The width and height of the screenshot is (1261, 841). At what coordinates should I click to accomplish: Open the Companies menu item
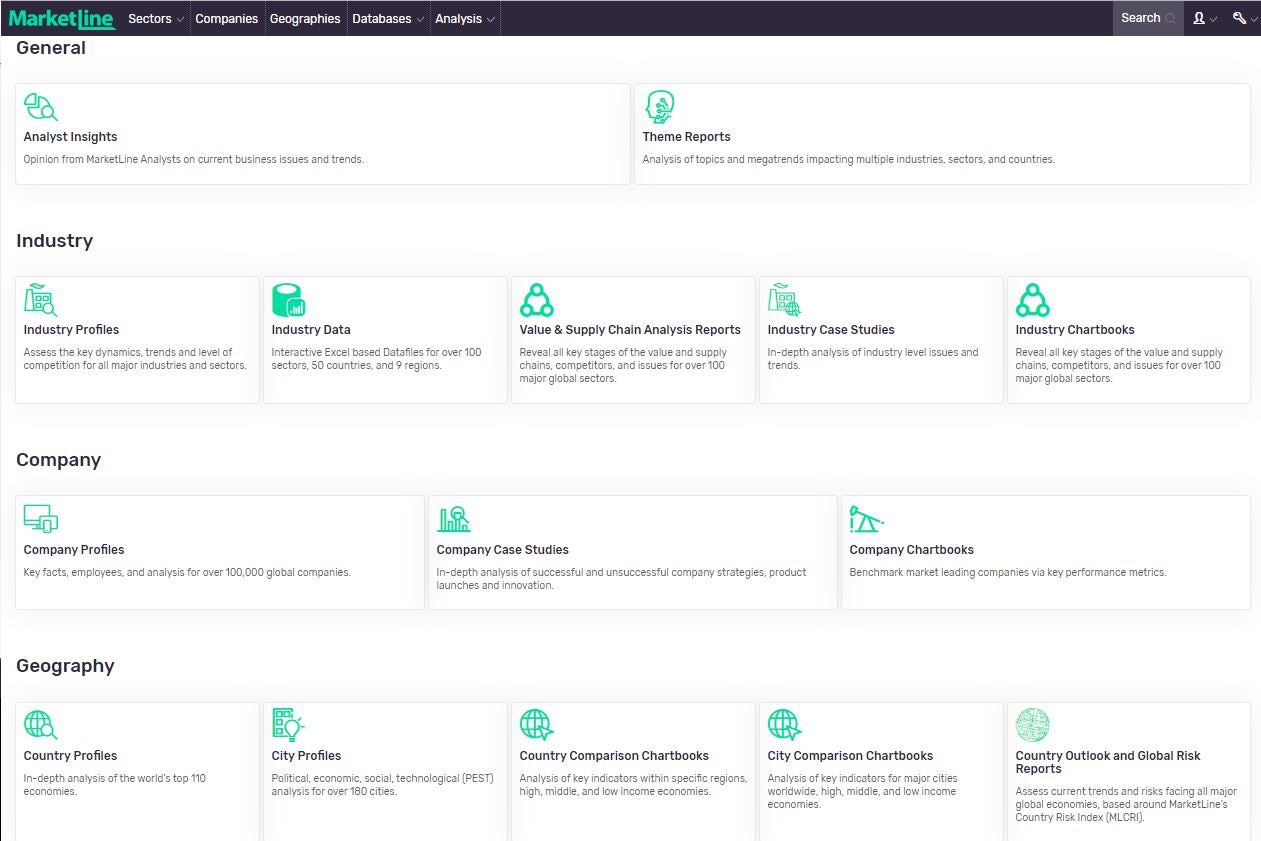click(227, 18)
